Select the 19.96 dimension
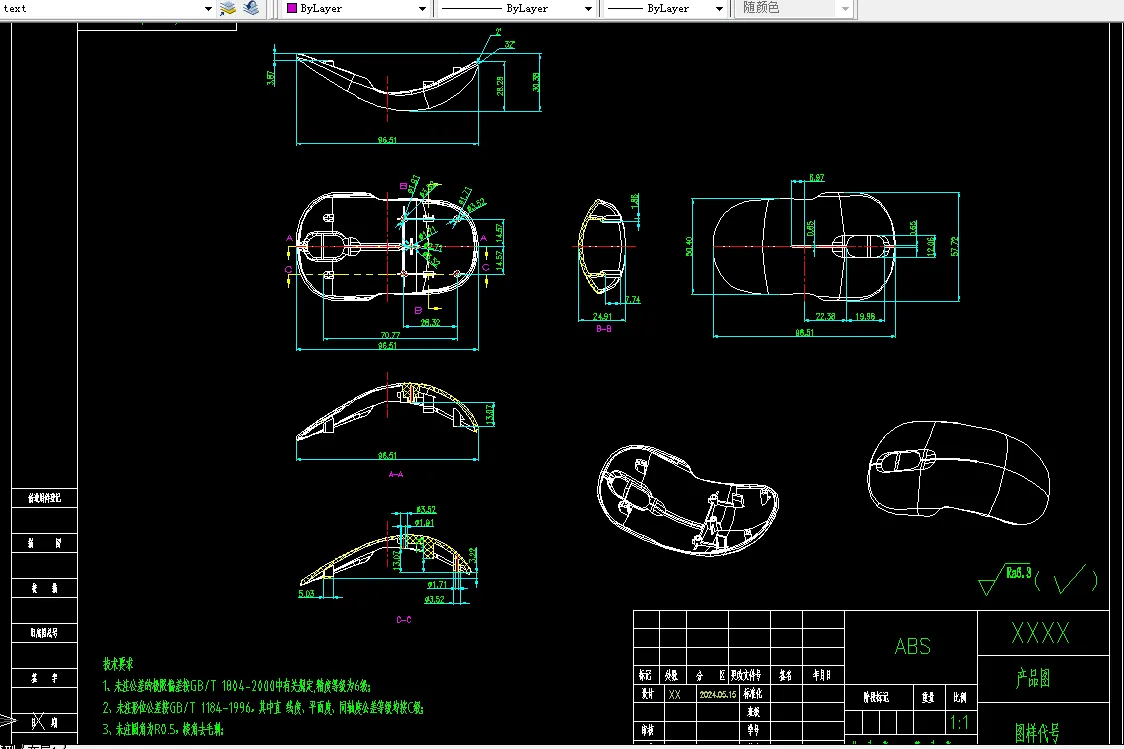The image size is (1124, 749). [865, 316]
